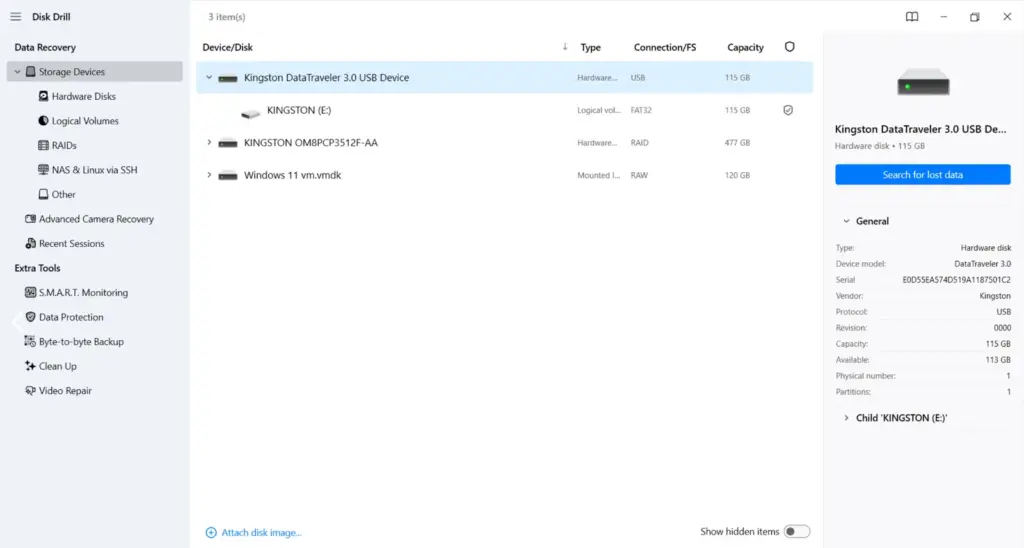Open Advanced Camera Recovery
The image size is (1024, 548).
pos(96,219)
